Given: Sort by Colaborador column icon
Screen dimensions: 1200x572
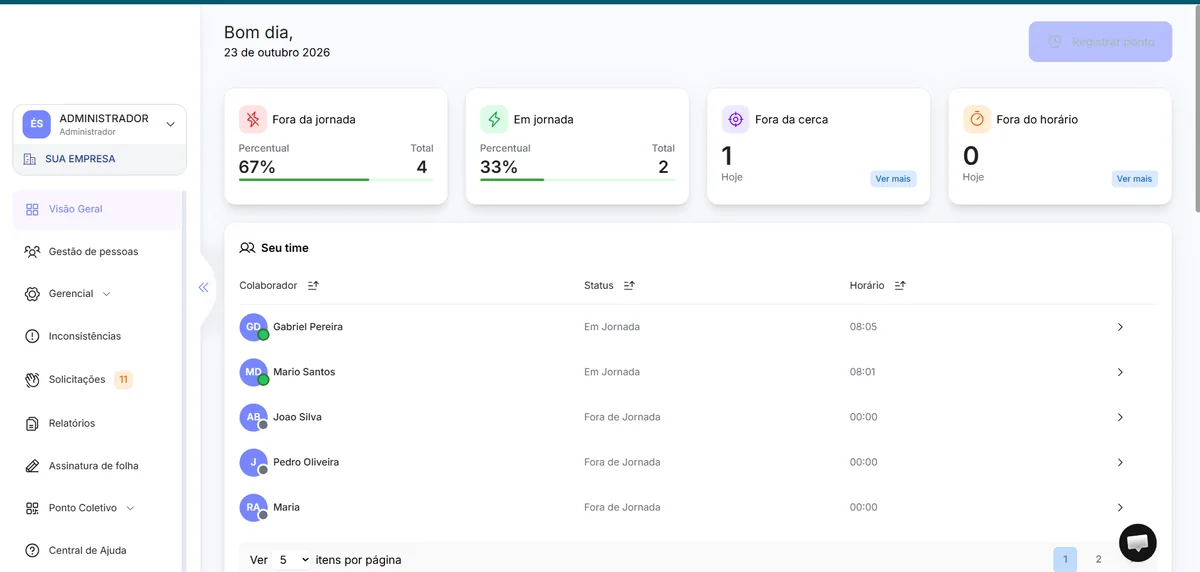Looking at the screenshot, I should tap(313, 285).
